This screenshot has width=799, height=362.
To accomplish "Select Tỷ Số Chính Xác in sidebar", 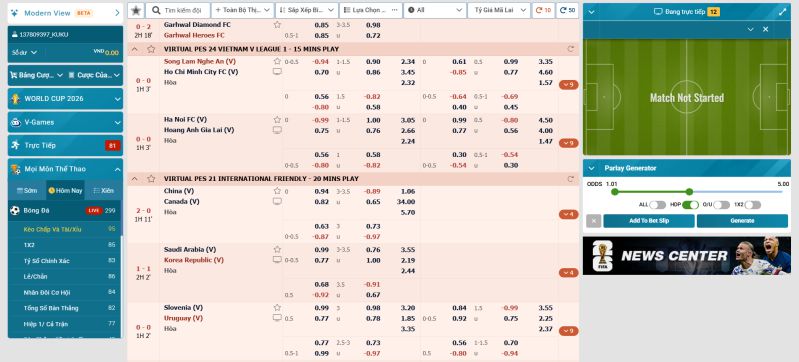I will [65, 261].
